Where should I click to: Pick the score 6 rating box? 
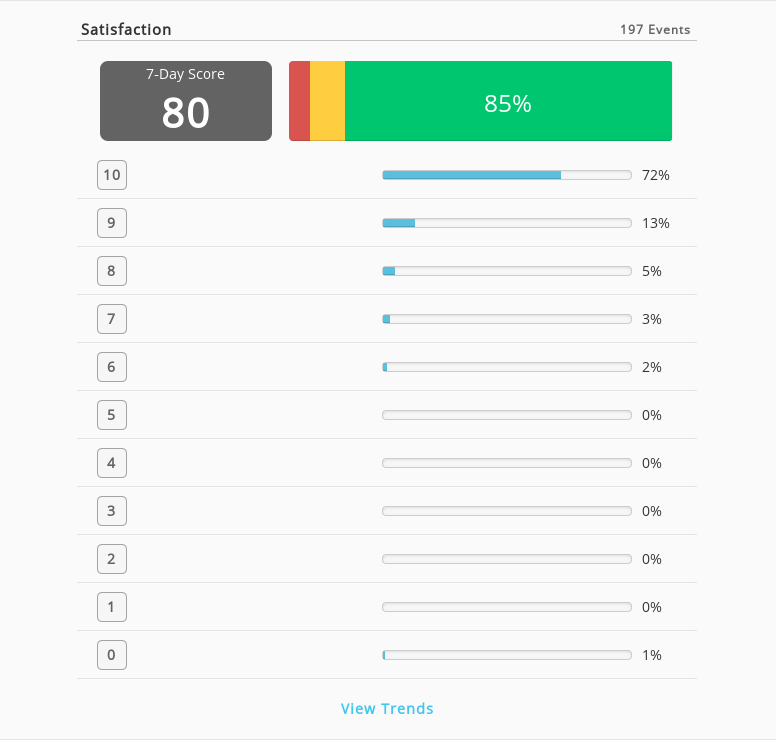pos(112,367)
